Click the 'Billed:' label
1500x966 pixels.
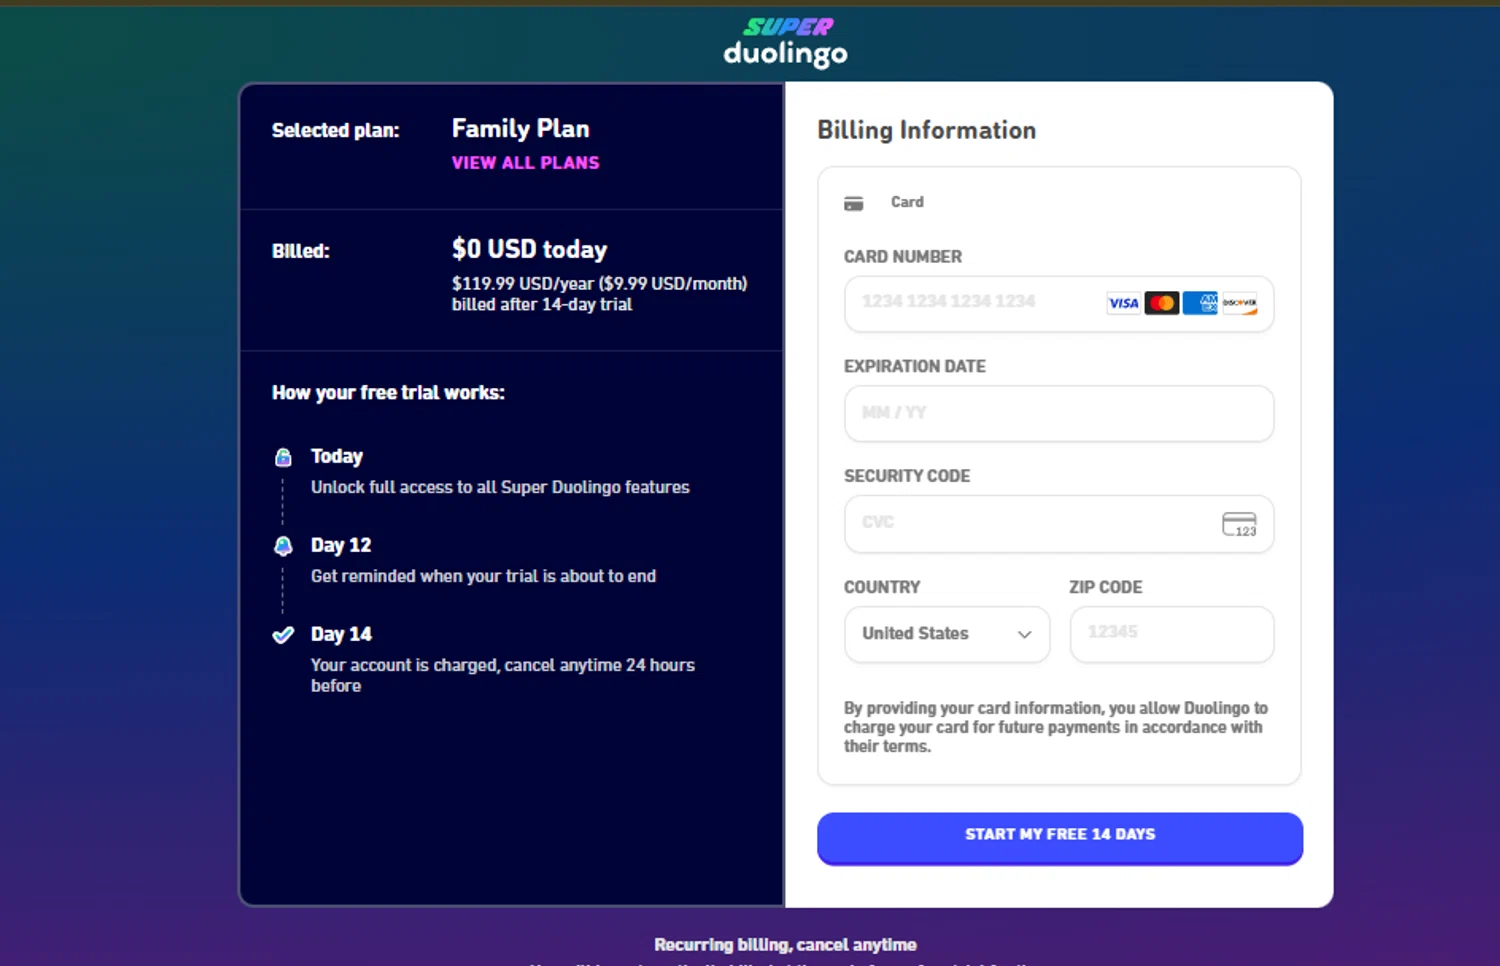click(300, 251)
